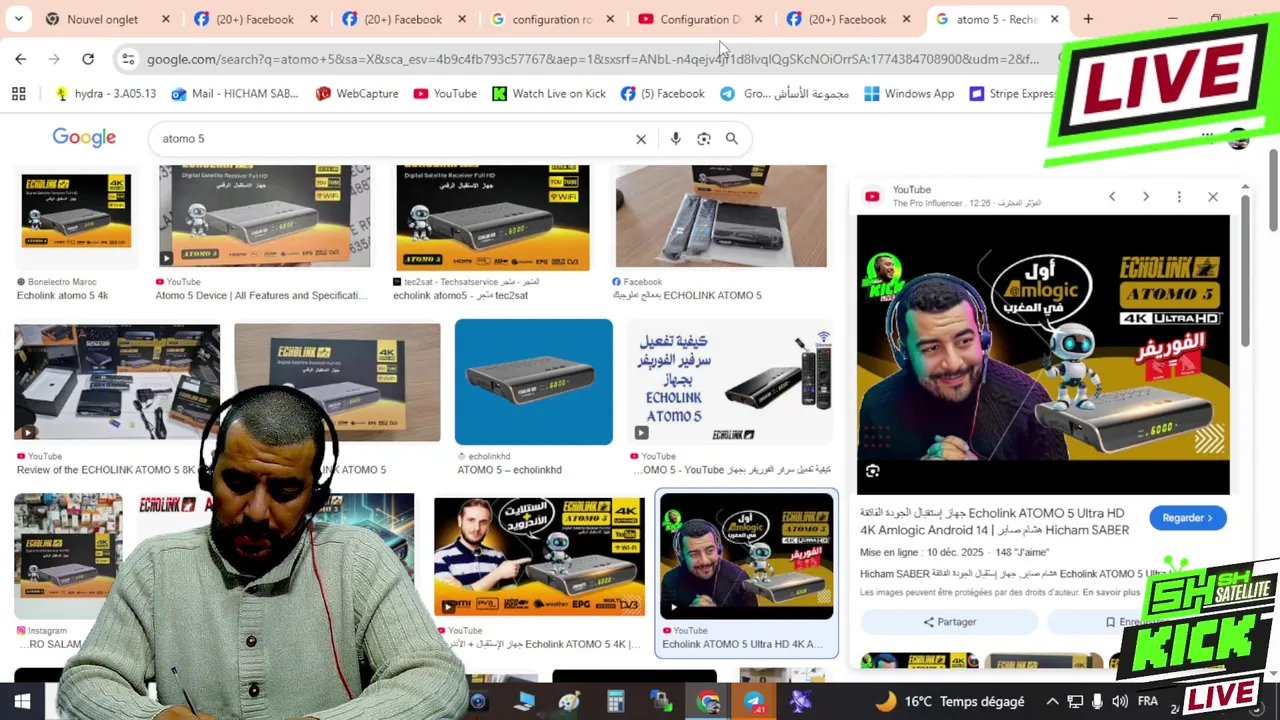Open the Chrome apps grid in bookmarks bar
The height and width of the screenshot is (720, 1280).
(x=18, y=93)
